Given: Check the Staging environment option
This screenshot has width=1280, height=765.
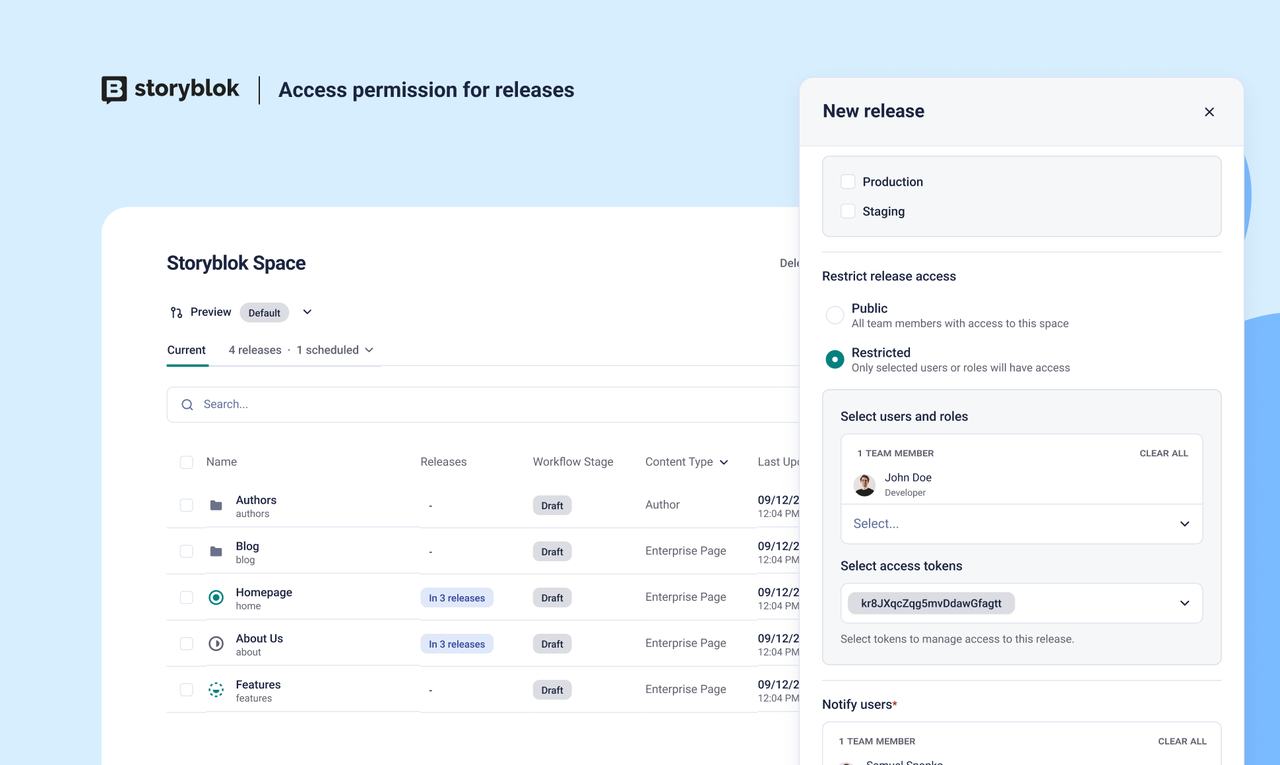Looking at the screenshot, I should tap(848, 211).
